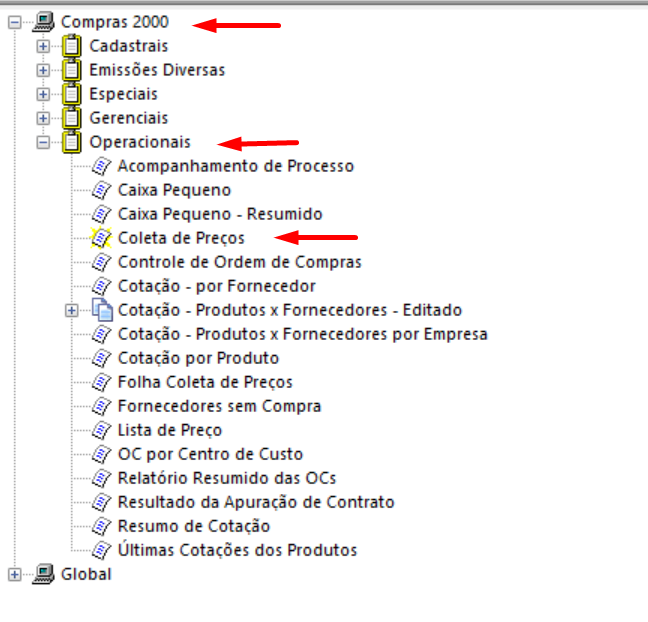Viewport: 648px width, 622px height.
Task: Expand the Especiais folder
Action: [43, 94]
